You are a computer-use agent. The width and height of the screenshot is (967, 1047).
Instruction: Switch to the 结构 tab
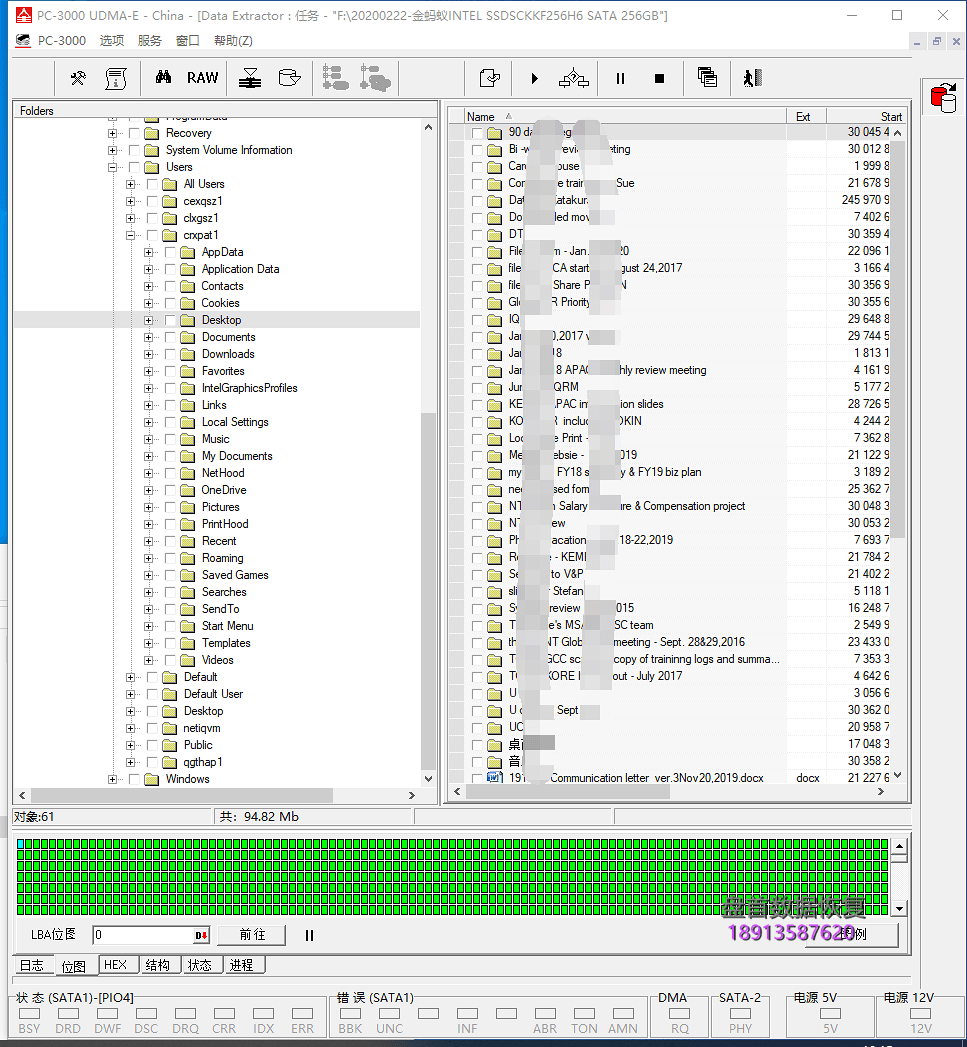[158, 965]
